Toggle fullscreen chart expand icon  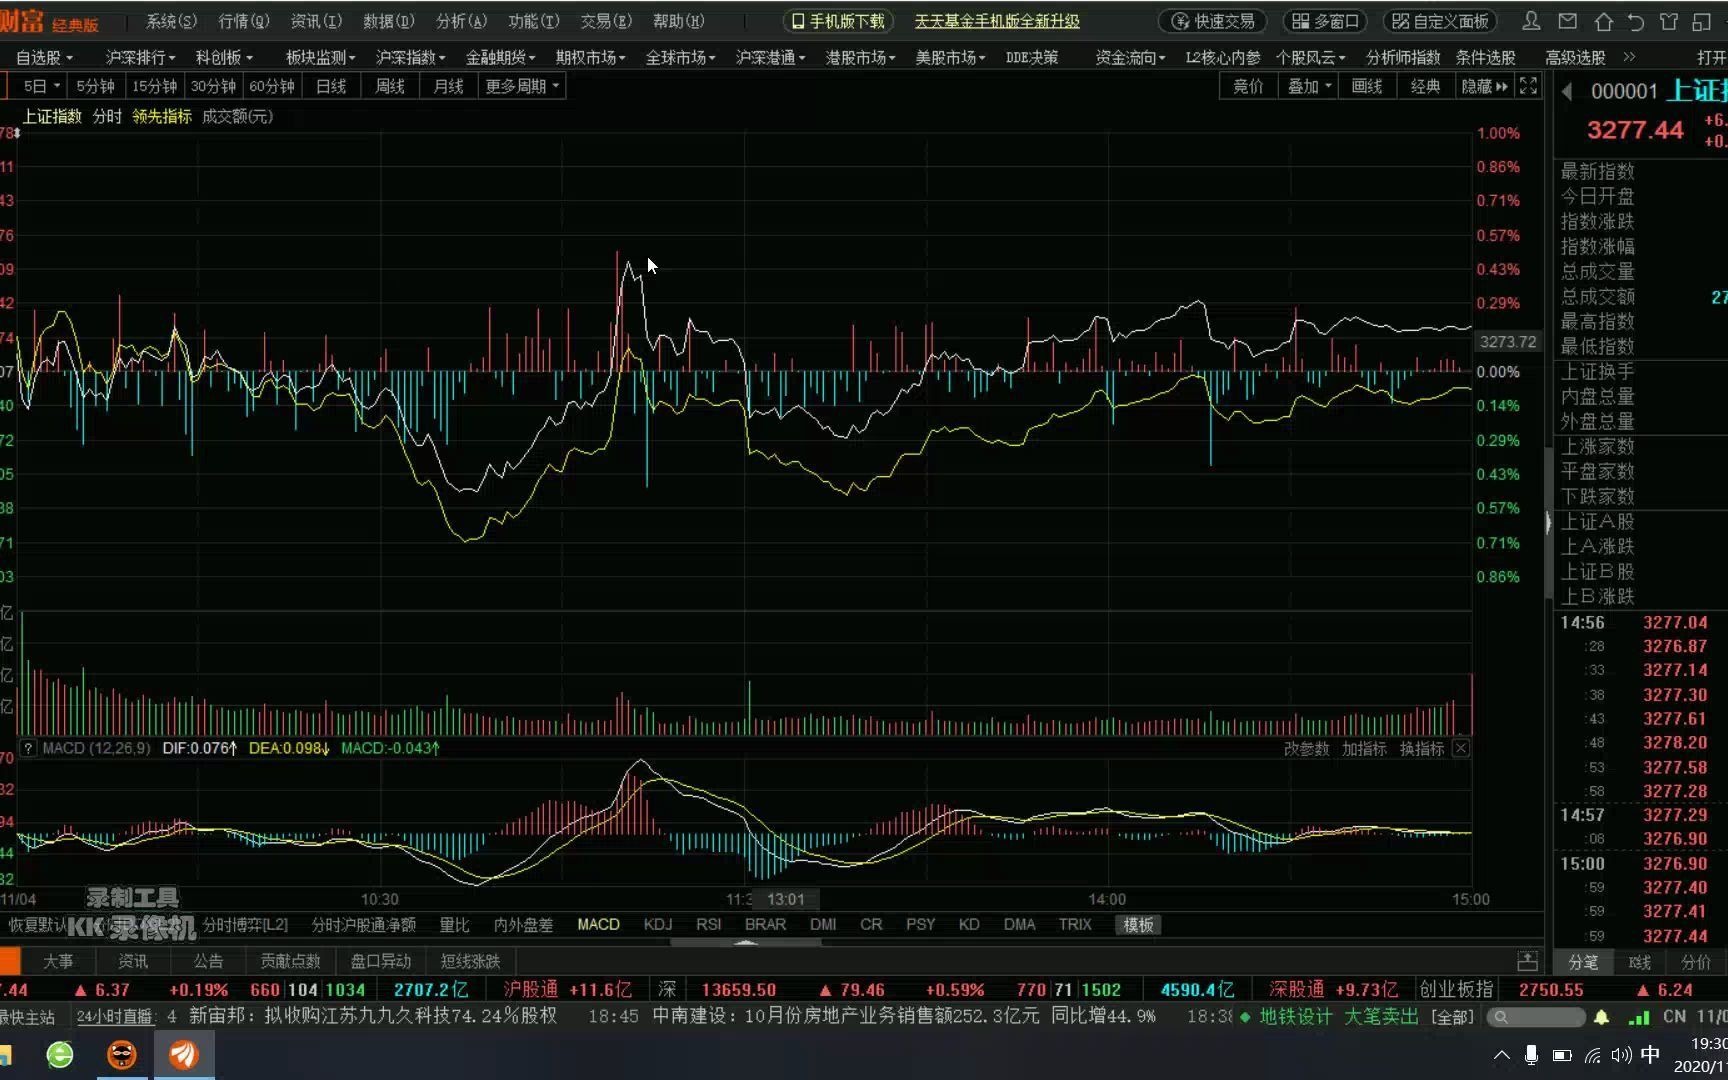pos(1528,86)
